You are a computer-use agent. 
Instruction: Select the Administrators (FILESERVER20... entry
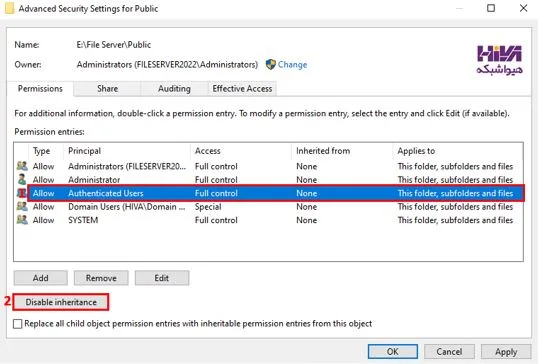269,166
